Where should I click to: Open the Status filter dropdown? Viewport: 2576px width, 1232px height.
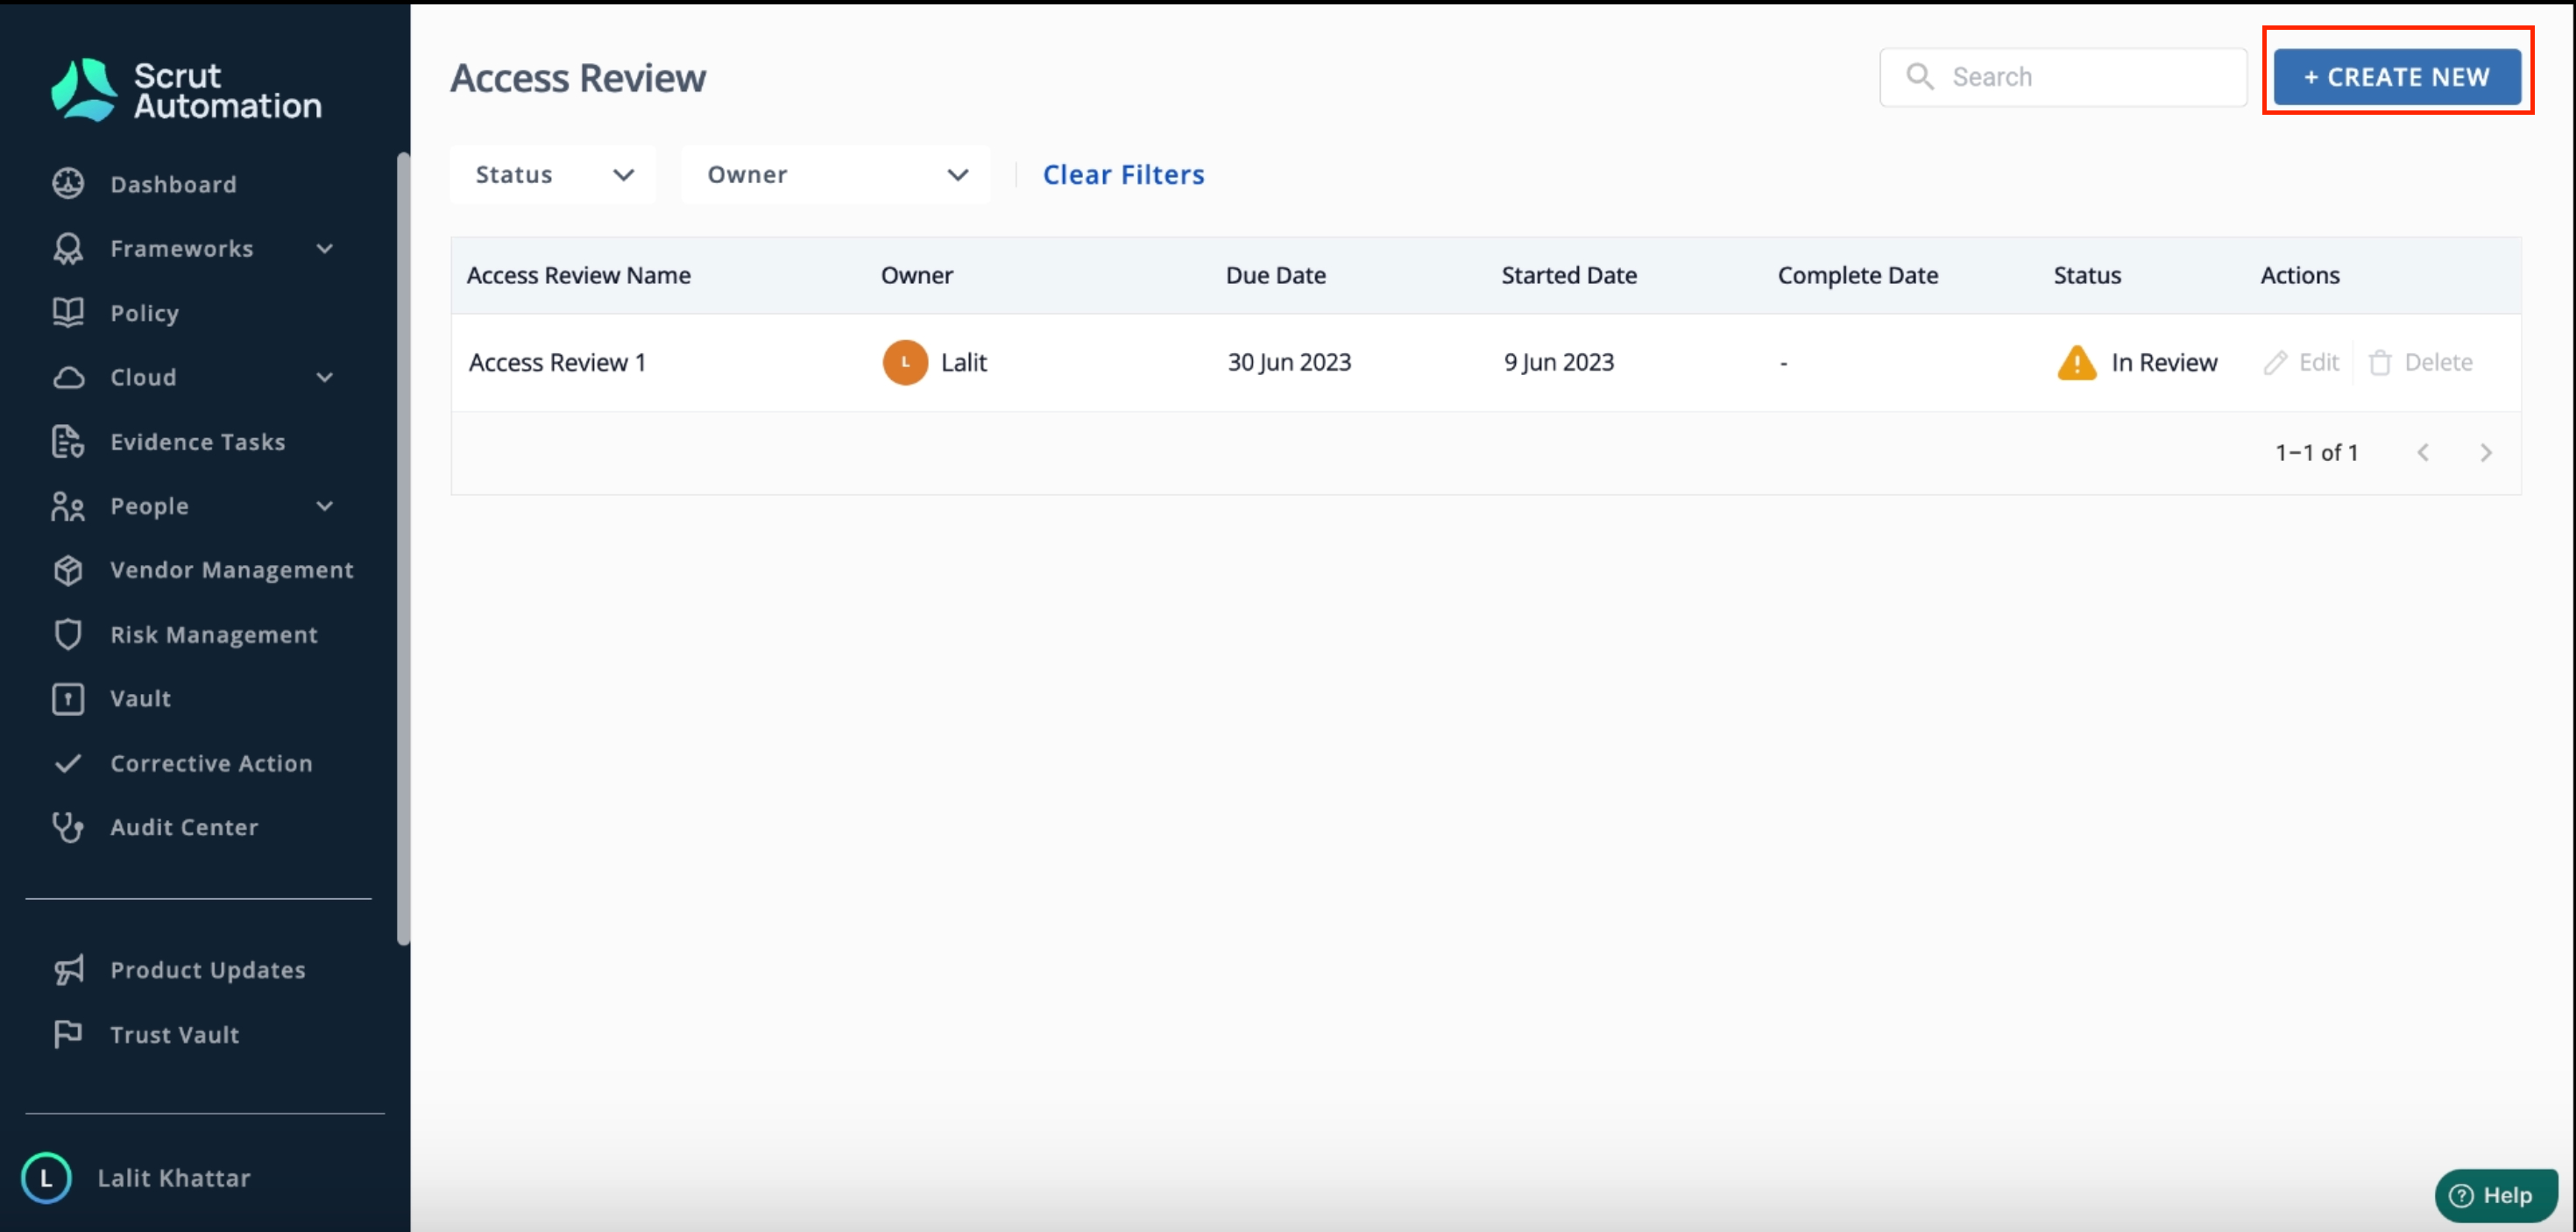[x=553, y=175]
